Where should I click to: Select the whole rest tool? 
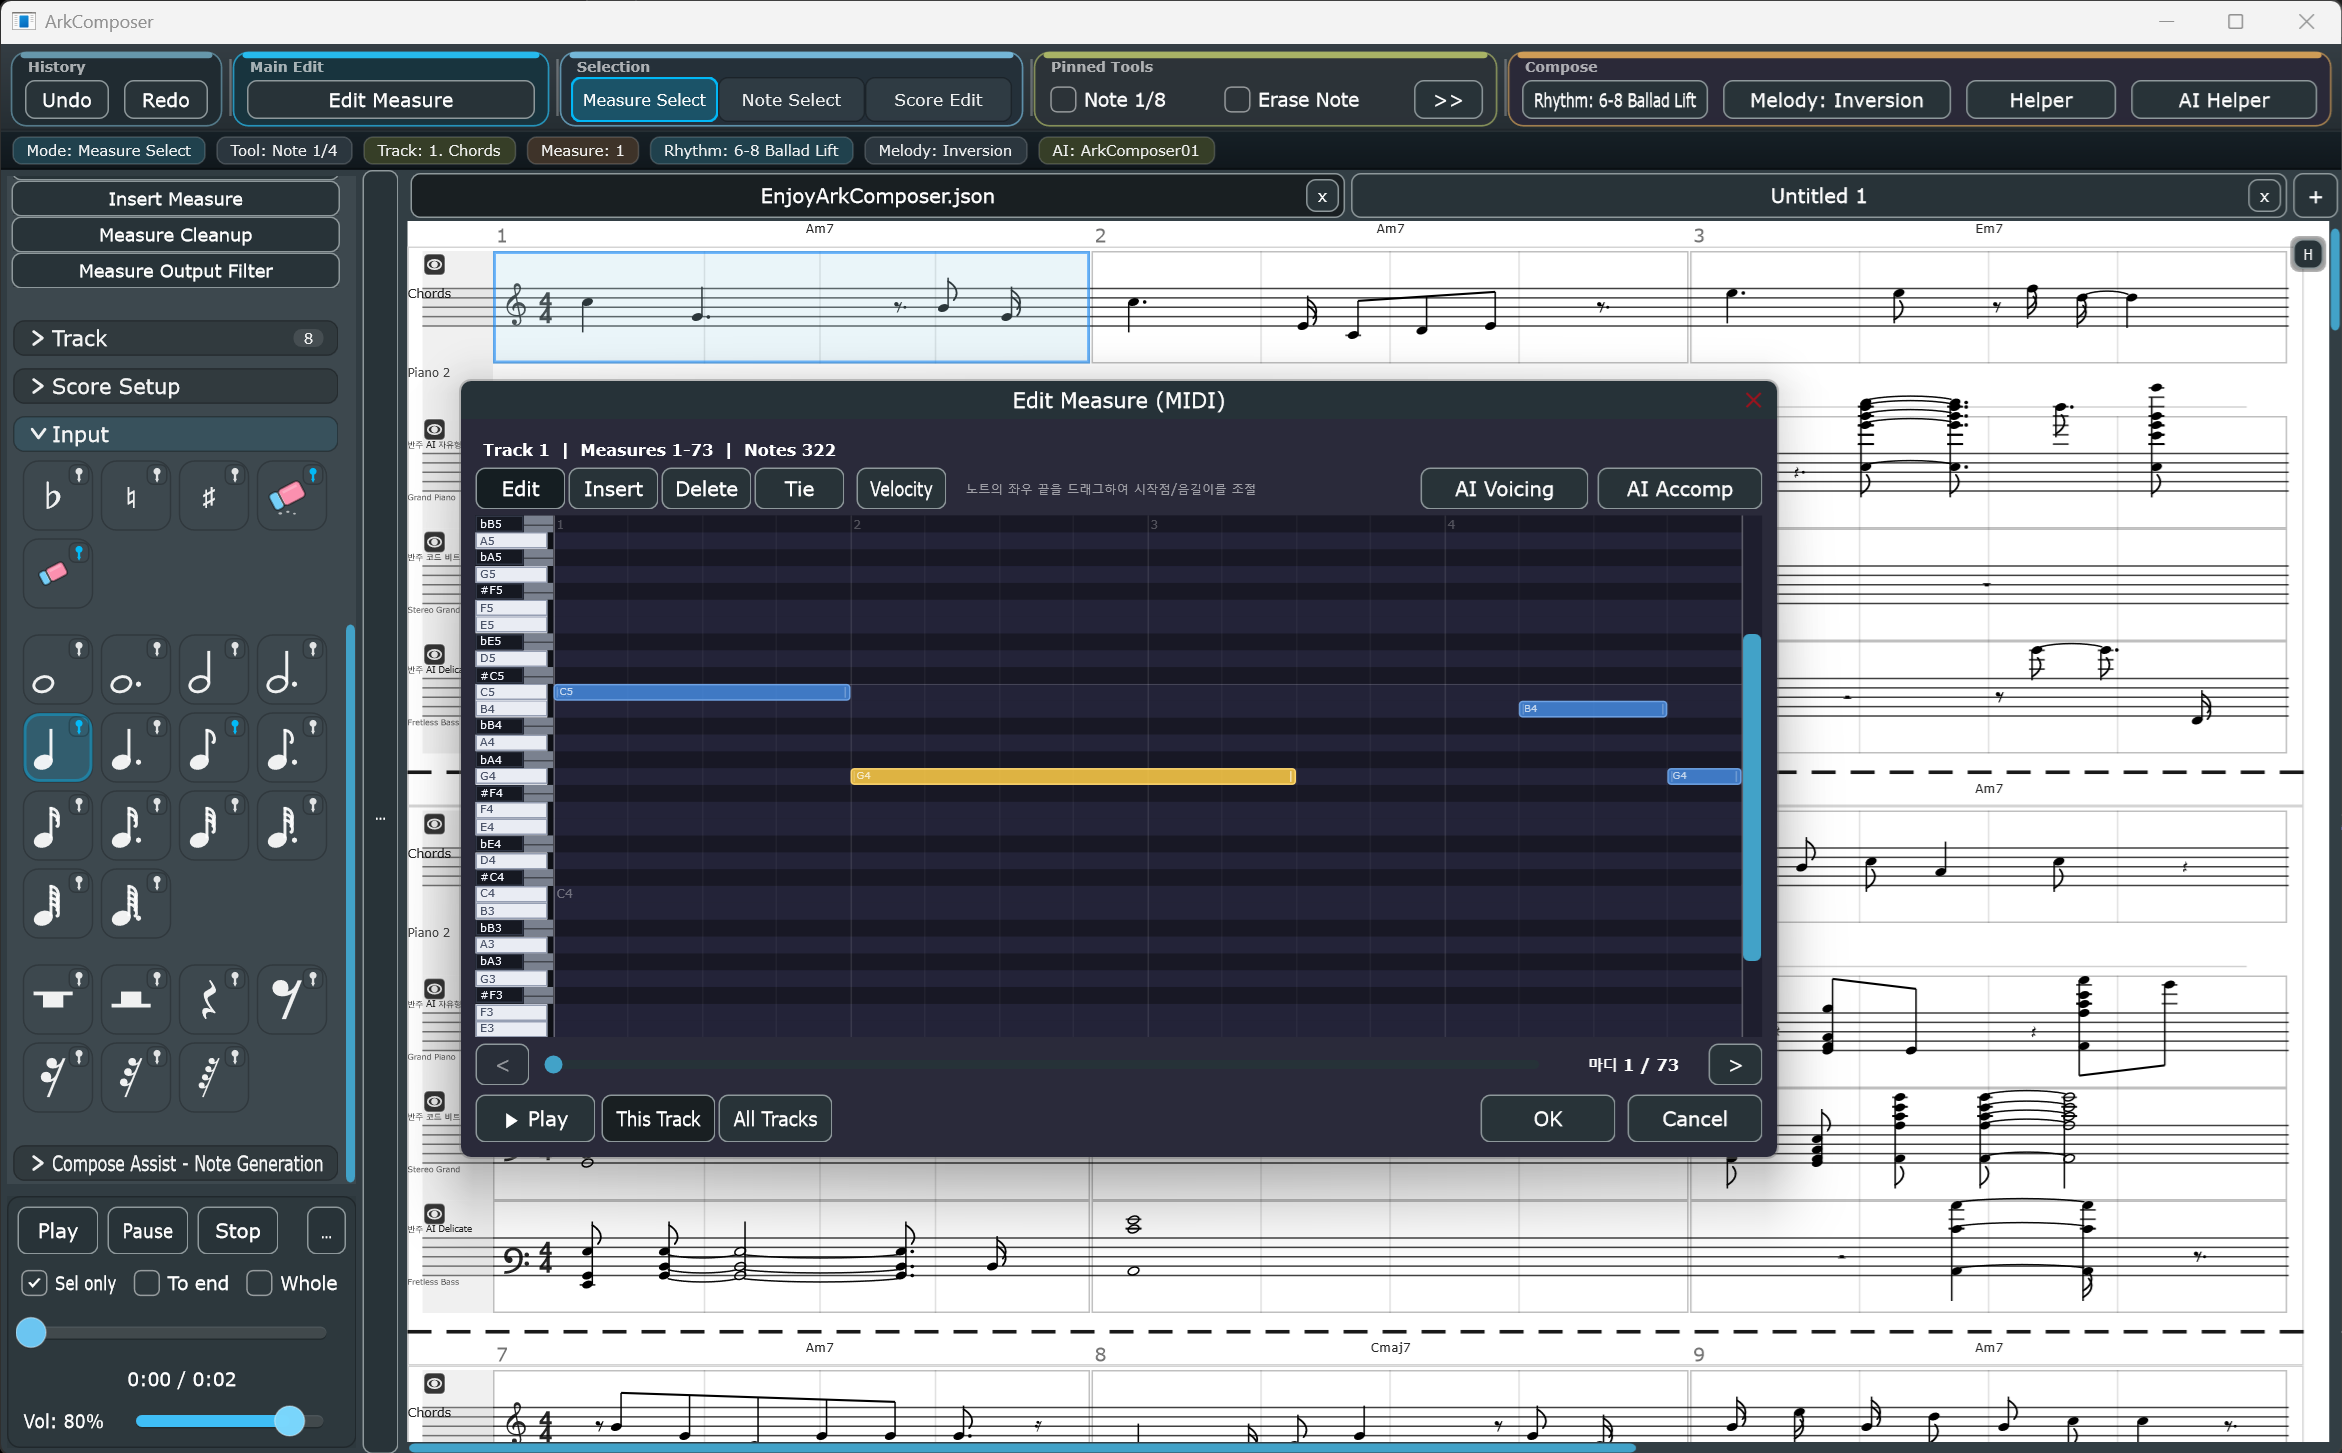57,999
